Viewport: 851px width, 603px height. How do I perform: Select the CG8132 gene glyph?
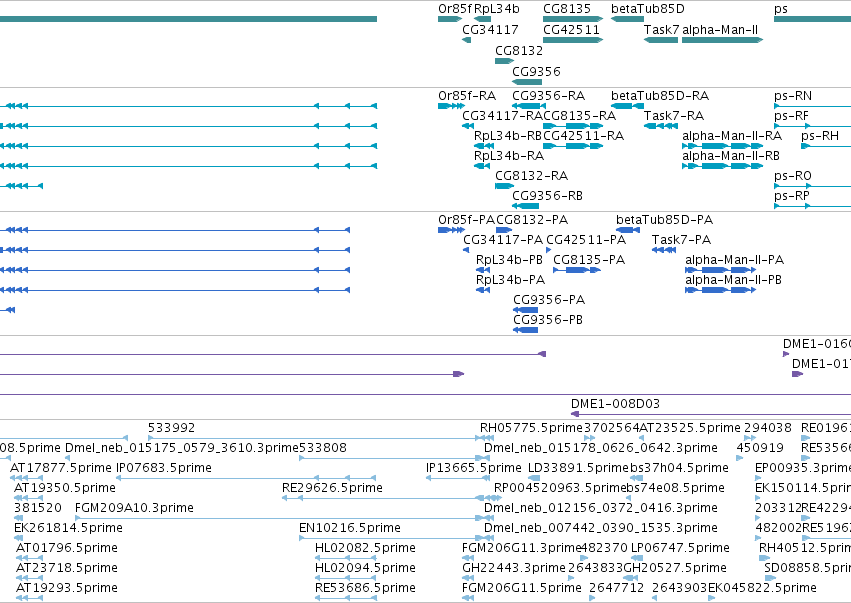[504, 61]
